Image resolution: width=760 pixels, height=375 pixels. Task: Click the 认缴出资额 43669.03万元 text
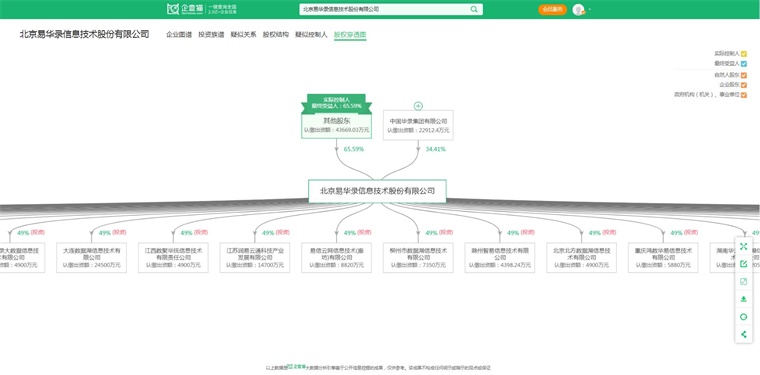click(336, 130)
